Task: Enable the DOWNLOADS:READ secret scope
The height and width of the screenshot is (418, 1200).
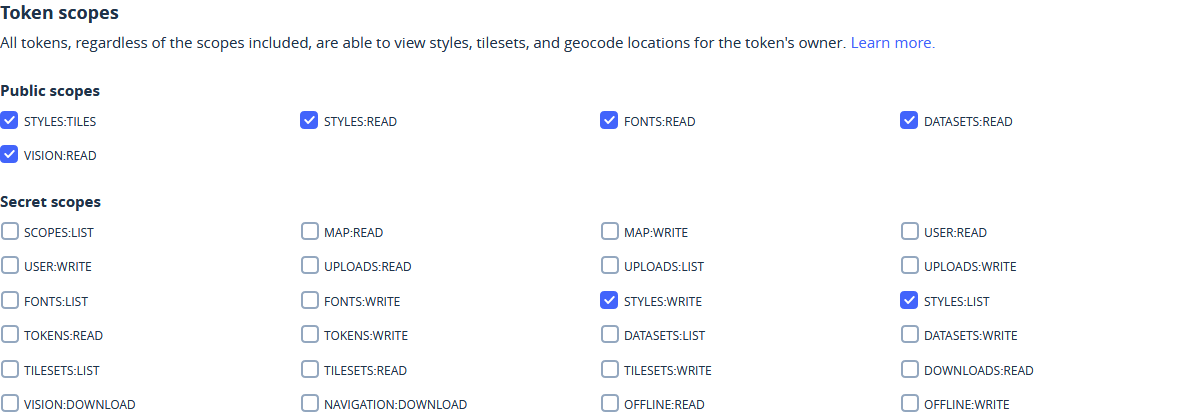Action: coord(909,369)
